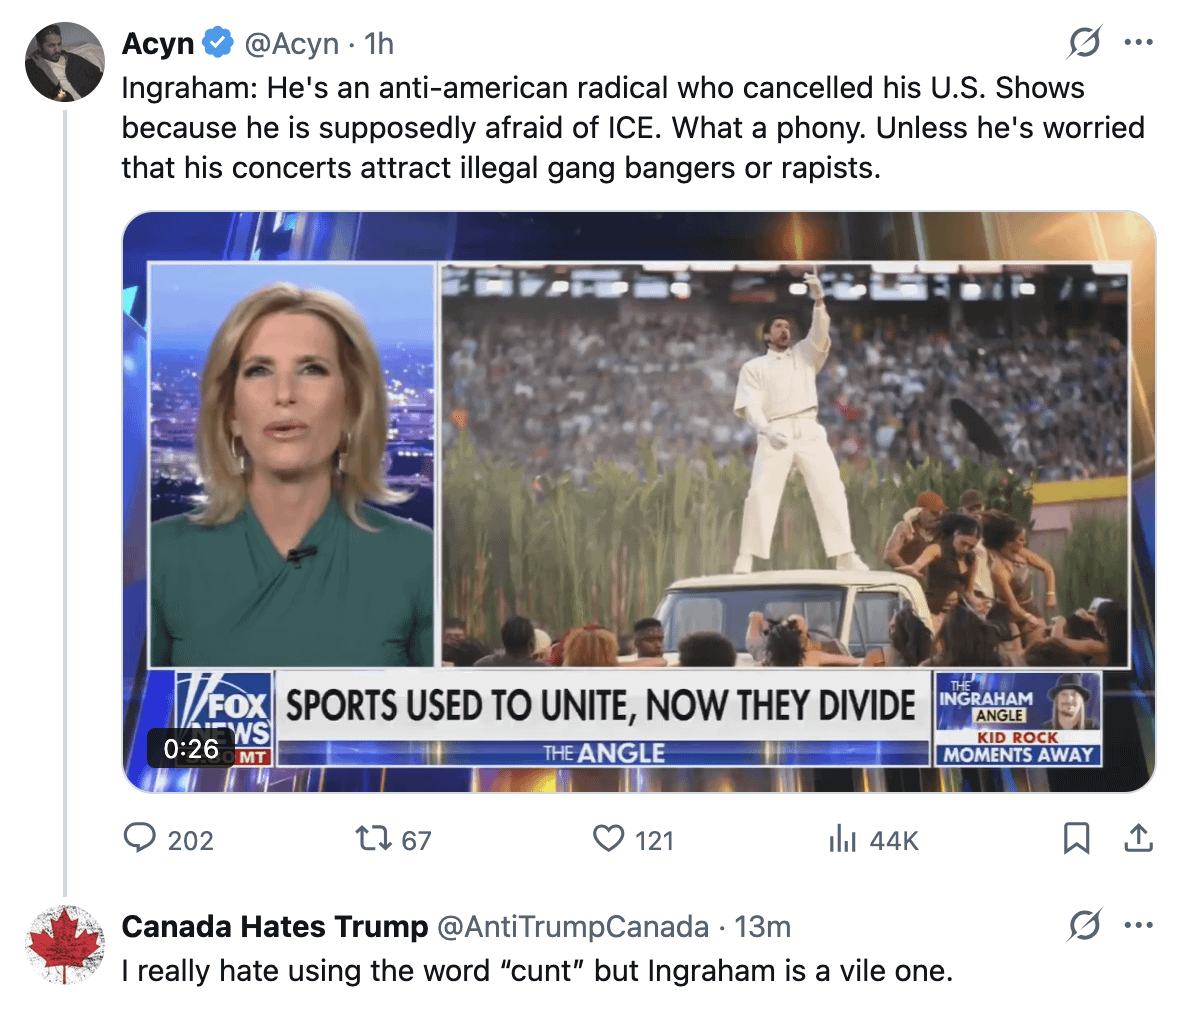
Task: Open view analytics showing 44K
Action: pyautogui.click(x=844, y=840)
